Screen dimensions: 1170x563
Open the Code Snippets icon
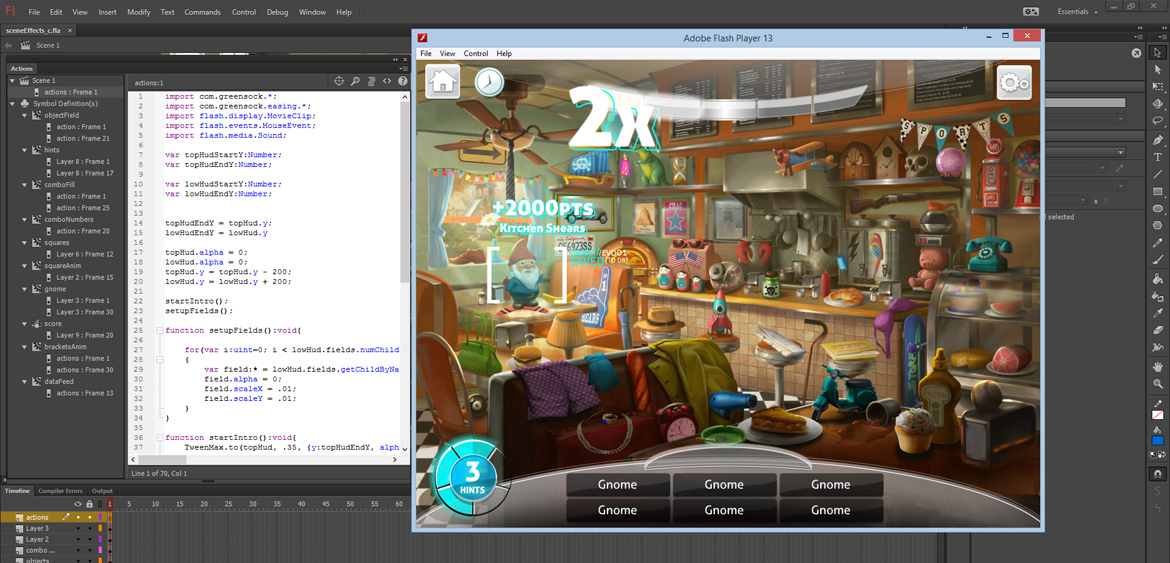(387, 82)
